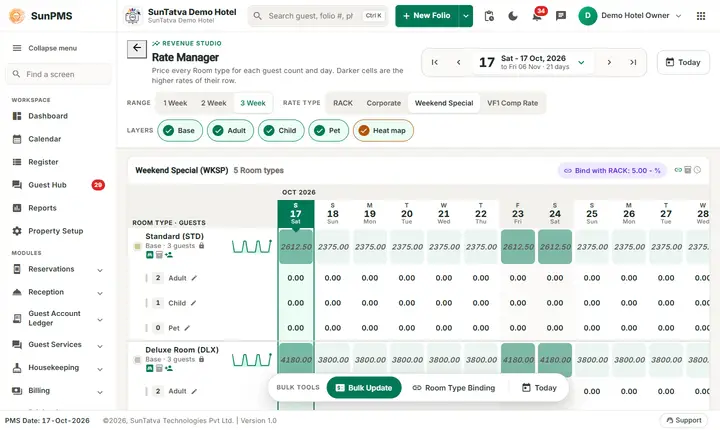This screenshot has width=720, height=430.
Task: Click the back arrow beside Rate Manager
Action: [x=137, y=48]
